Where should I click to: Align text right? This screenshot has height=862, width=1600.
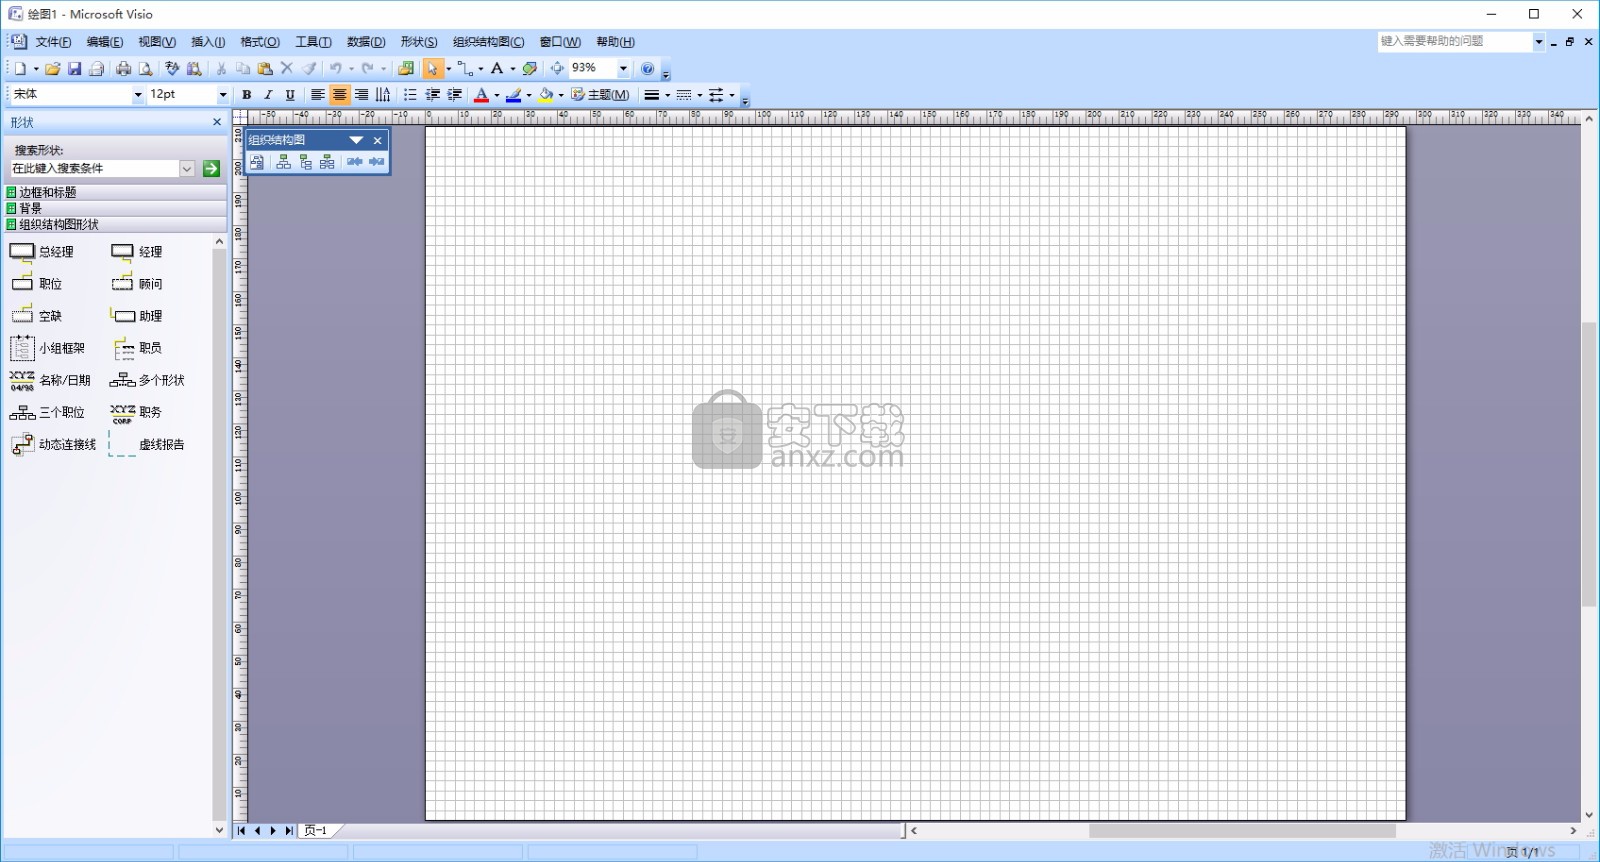coord(361,95)
